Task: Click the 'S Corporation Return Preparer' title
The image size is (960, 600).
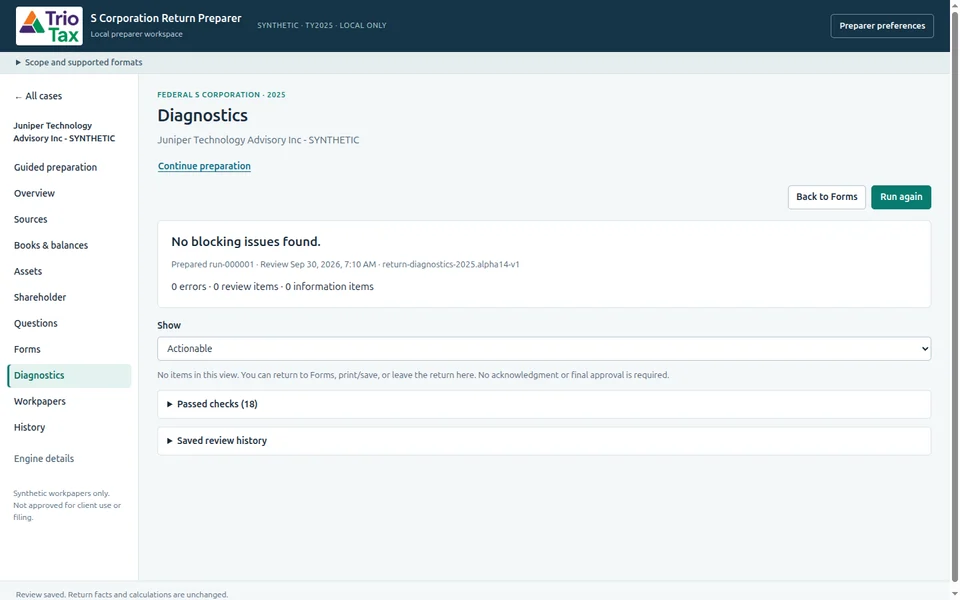Action: [166, 18]
